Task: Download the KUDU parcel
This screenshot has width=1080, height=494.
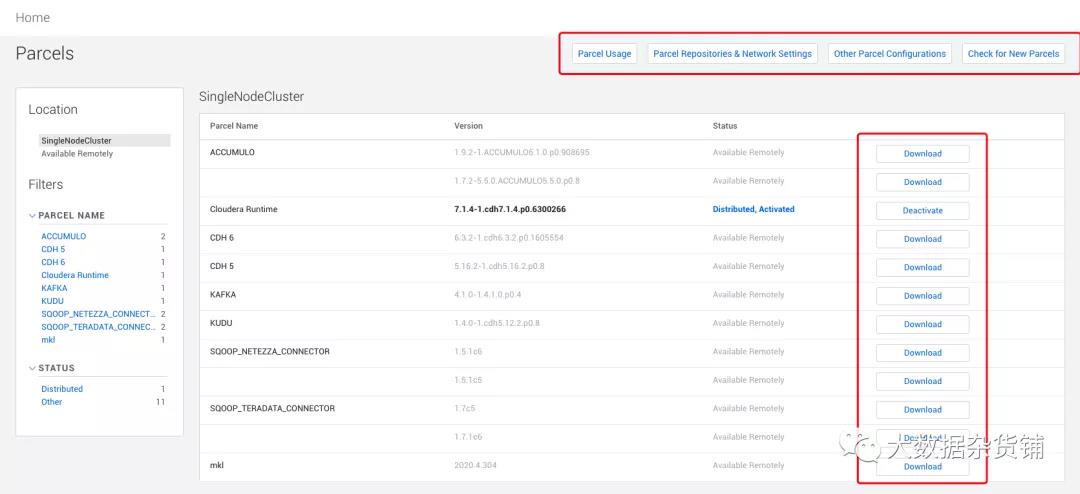Action: point(922,324)
